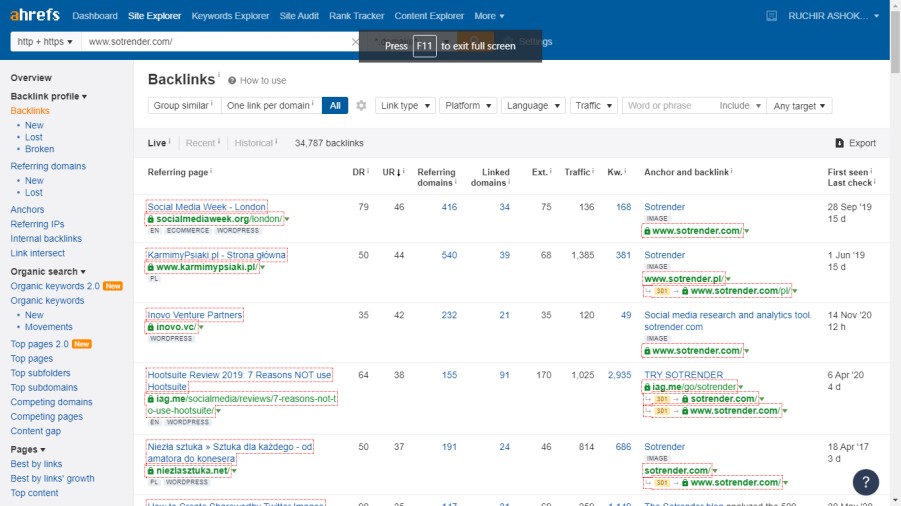Open the More menu in top navigation

pos(489,16)
